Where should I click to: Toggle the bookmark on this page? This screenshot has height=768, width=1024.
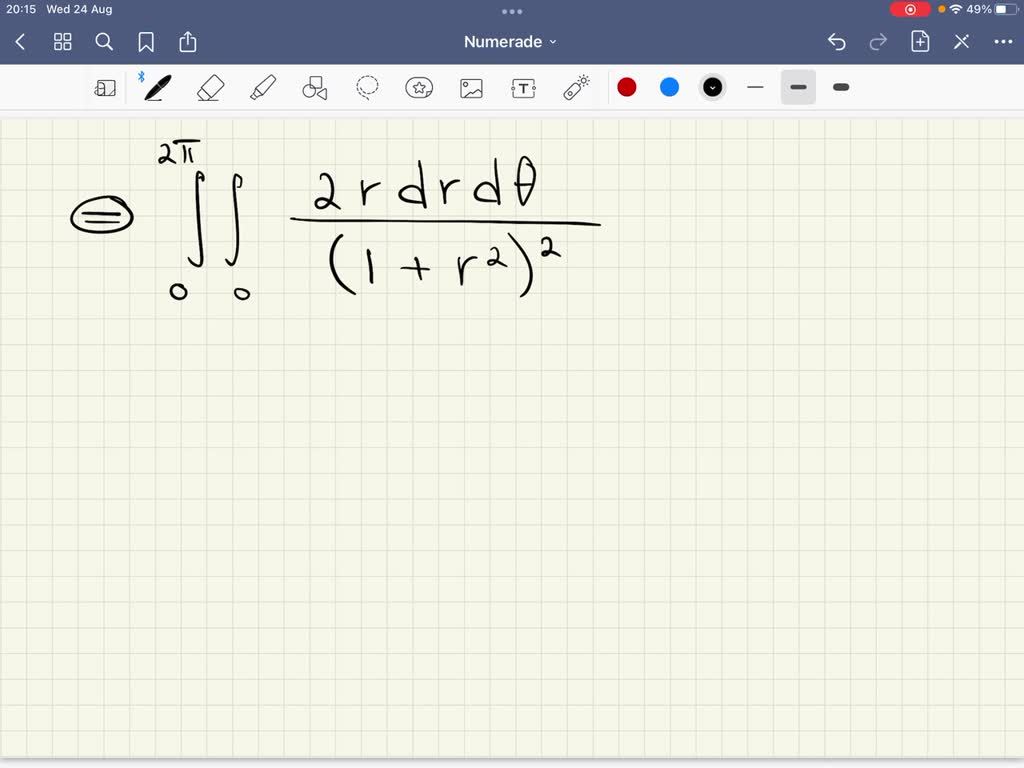[x=146, y=42]
